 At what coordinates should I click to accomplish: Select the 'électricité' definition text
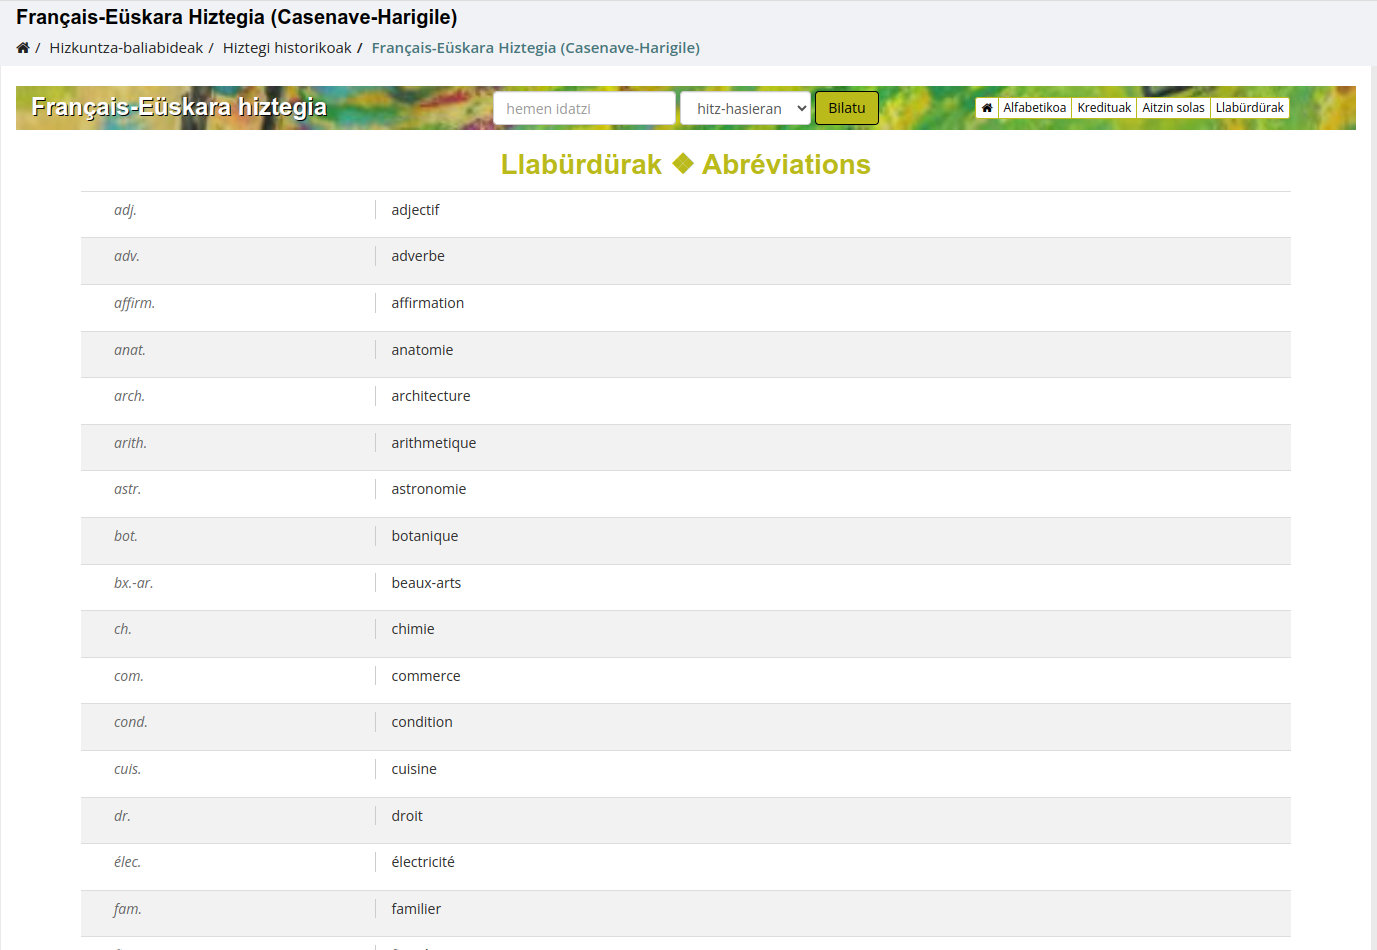click(423, 862)
